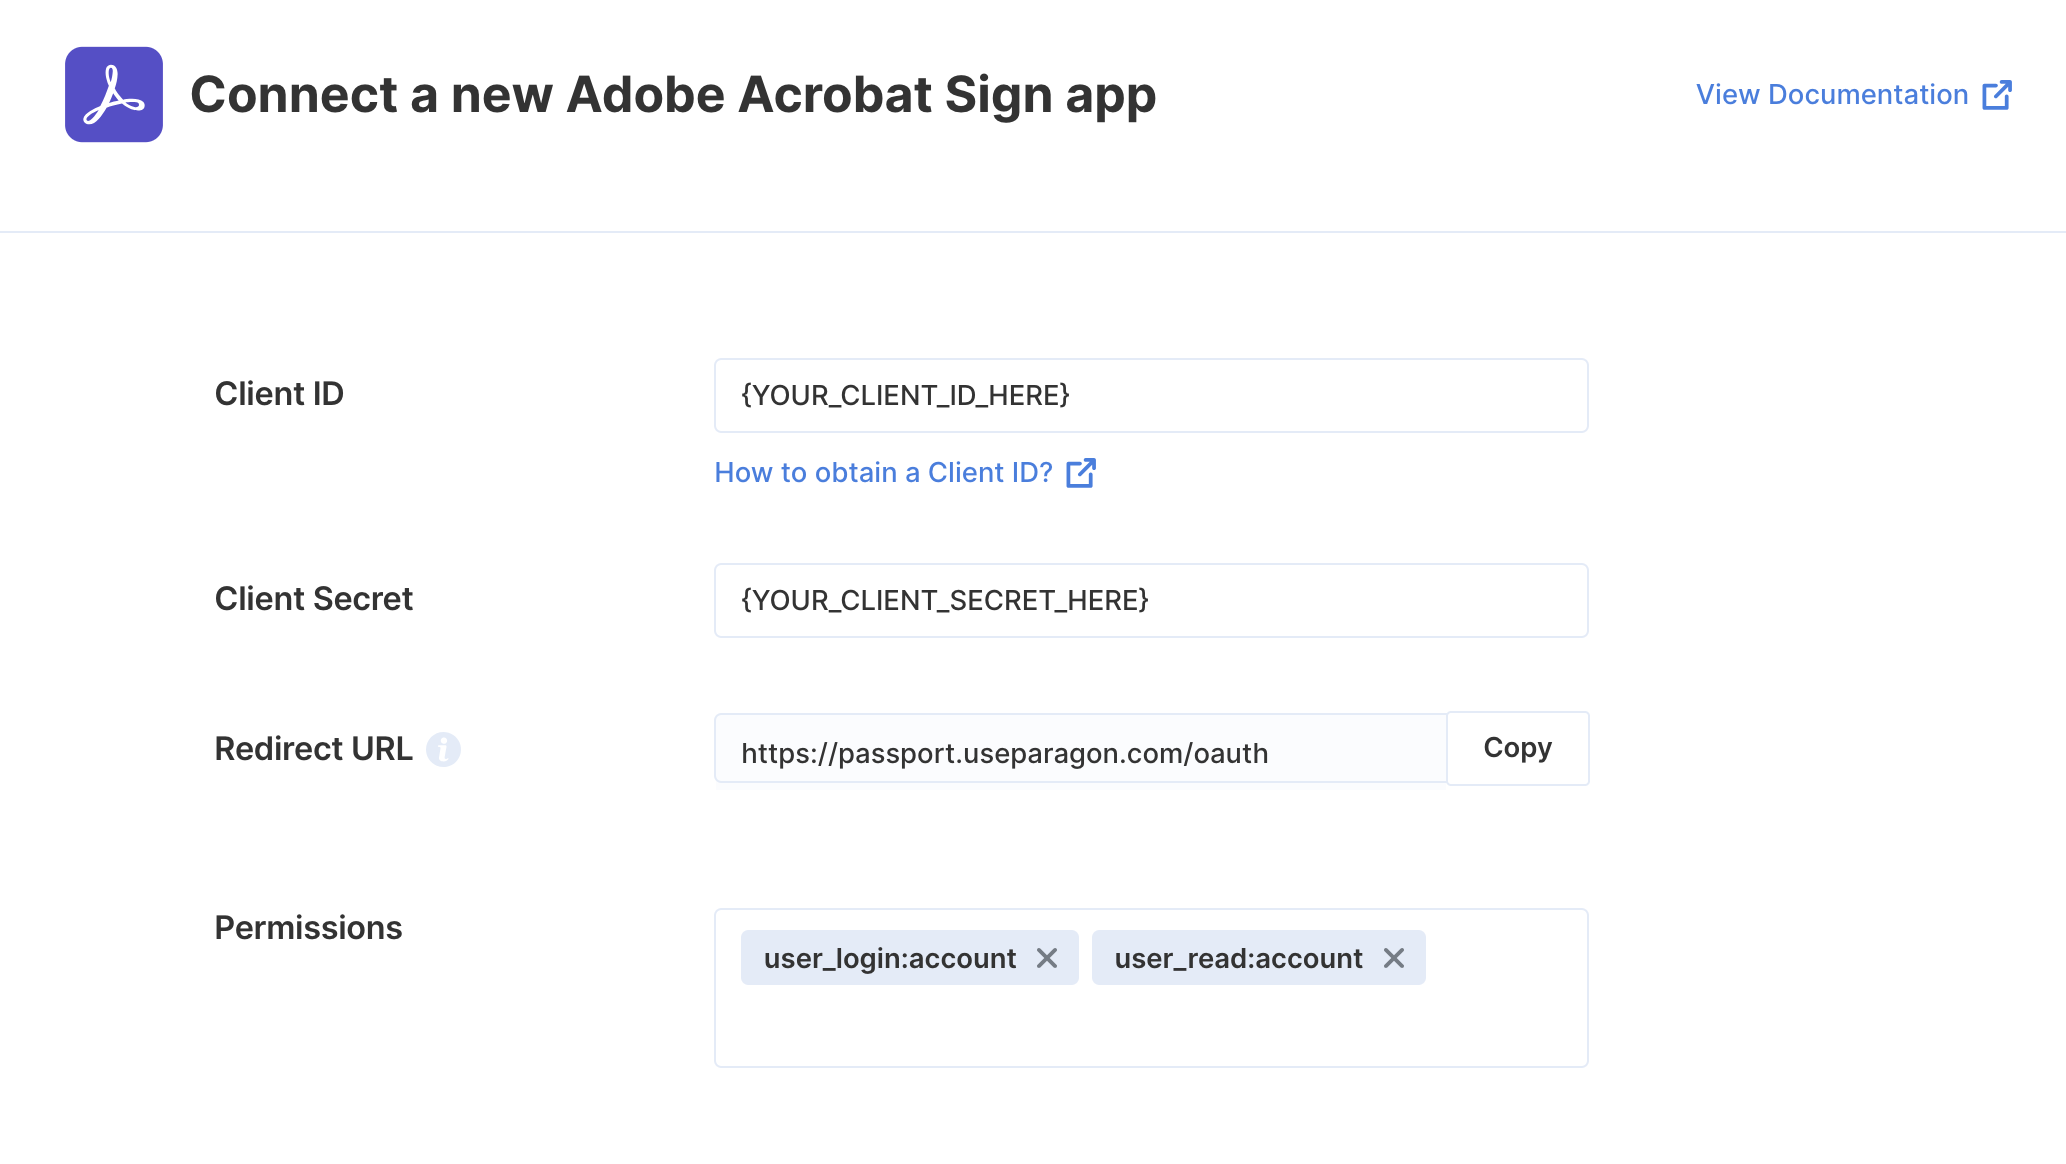2066x1164 pixels.
Task: Click the Redirect URL info icon
Action: [443, 749]
